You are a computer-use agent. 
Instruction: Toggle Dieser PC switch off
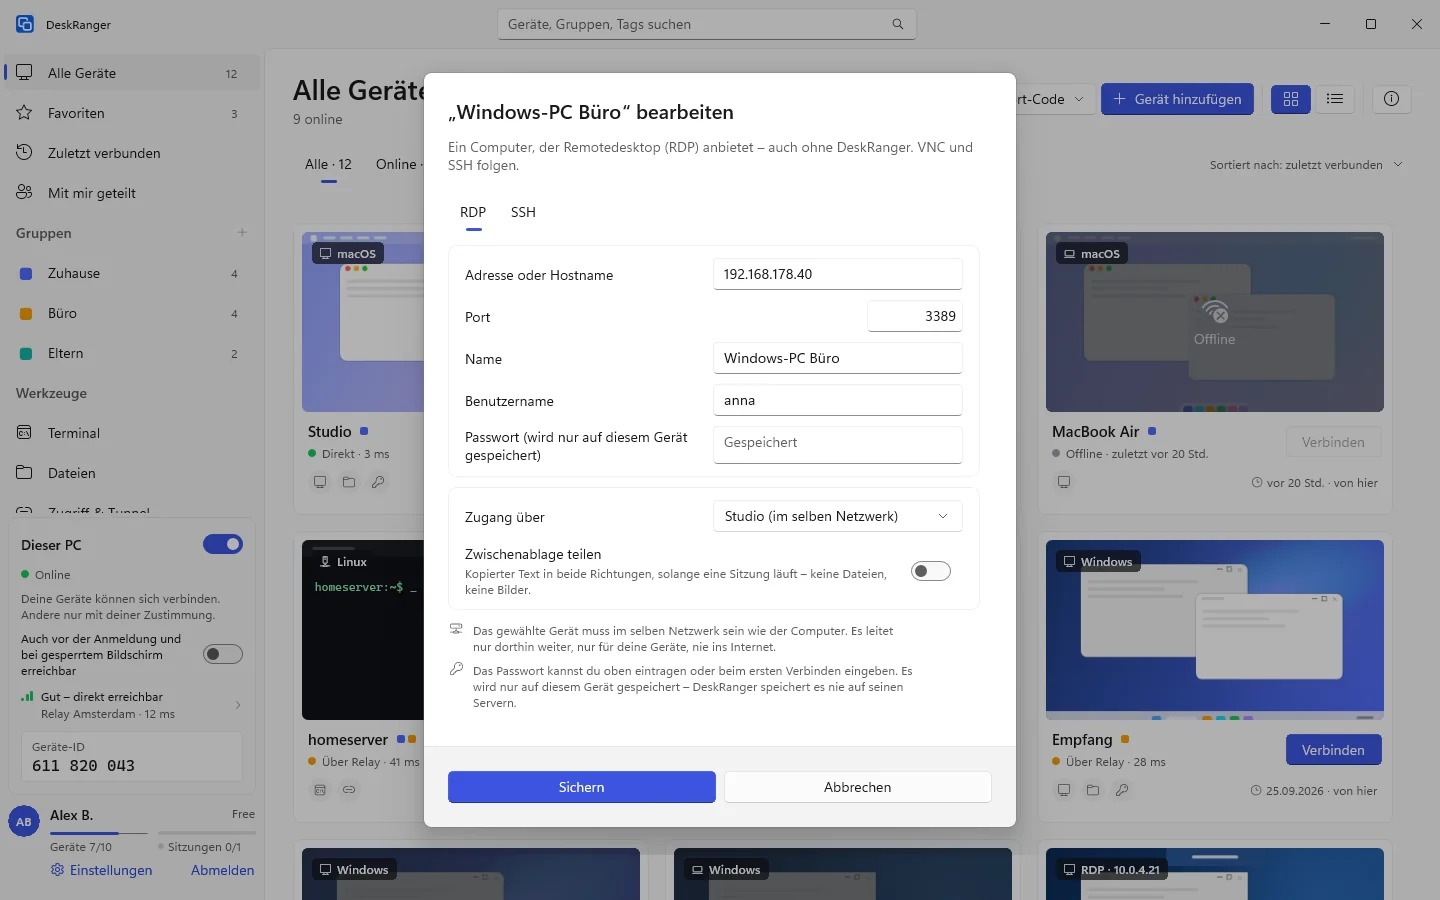click(223, 544)
